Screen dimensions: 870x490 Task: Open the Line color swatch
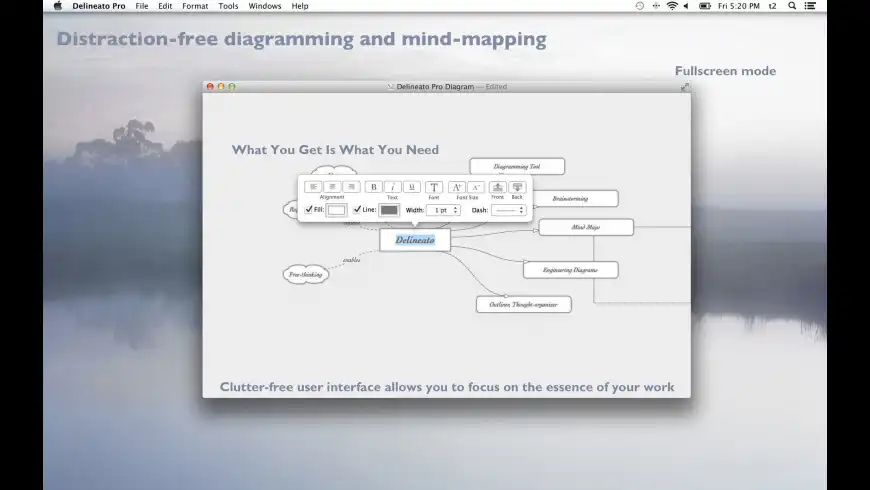point(389,210)
